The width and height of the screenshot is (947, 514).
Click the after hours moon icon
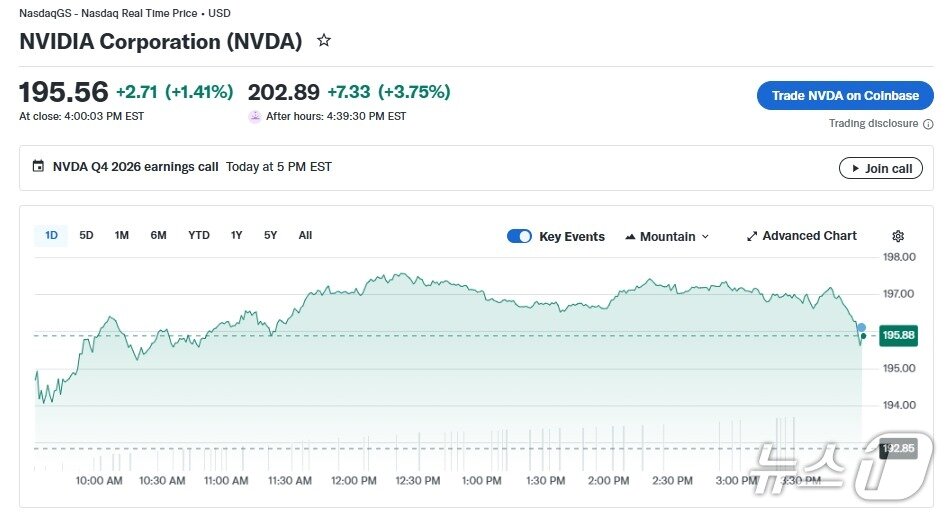(x=255, y=116)
